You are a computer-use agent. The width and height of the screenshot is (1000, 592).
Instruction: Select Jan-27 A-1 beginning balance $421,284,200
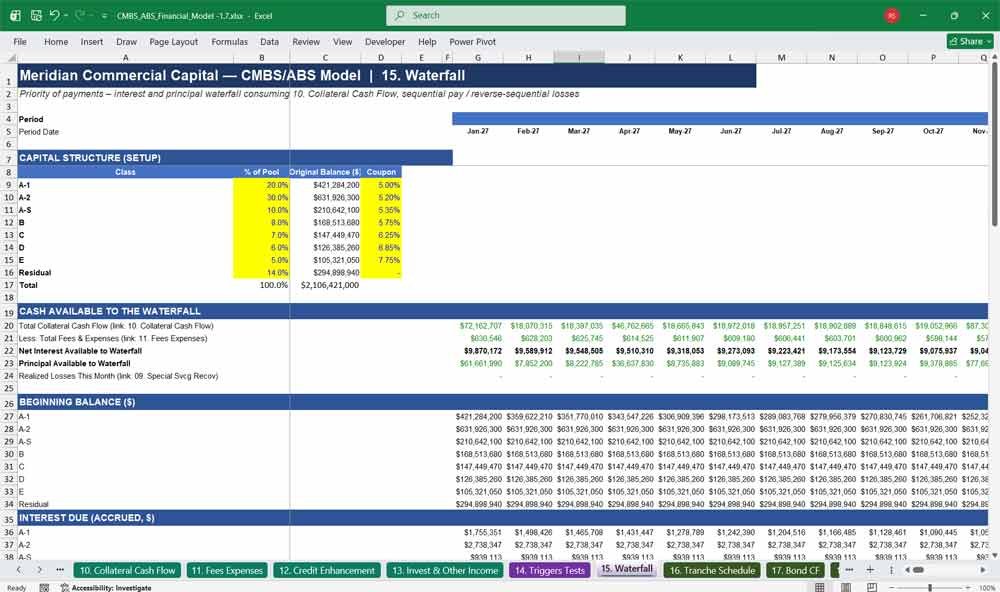tap(478, 417)
